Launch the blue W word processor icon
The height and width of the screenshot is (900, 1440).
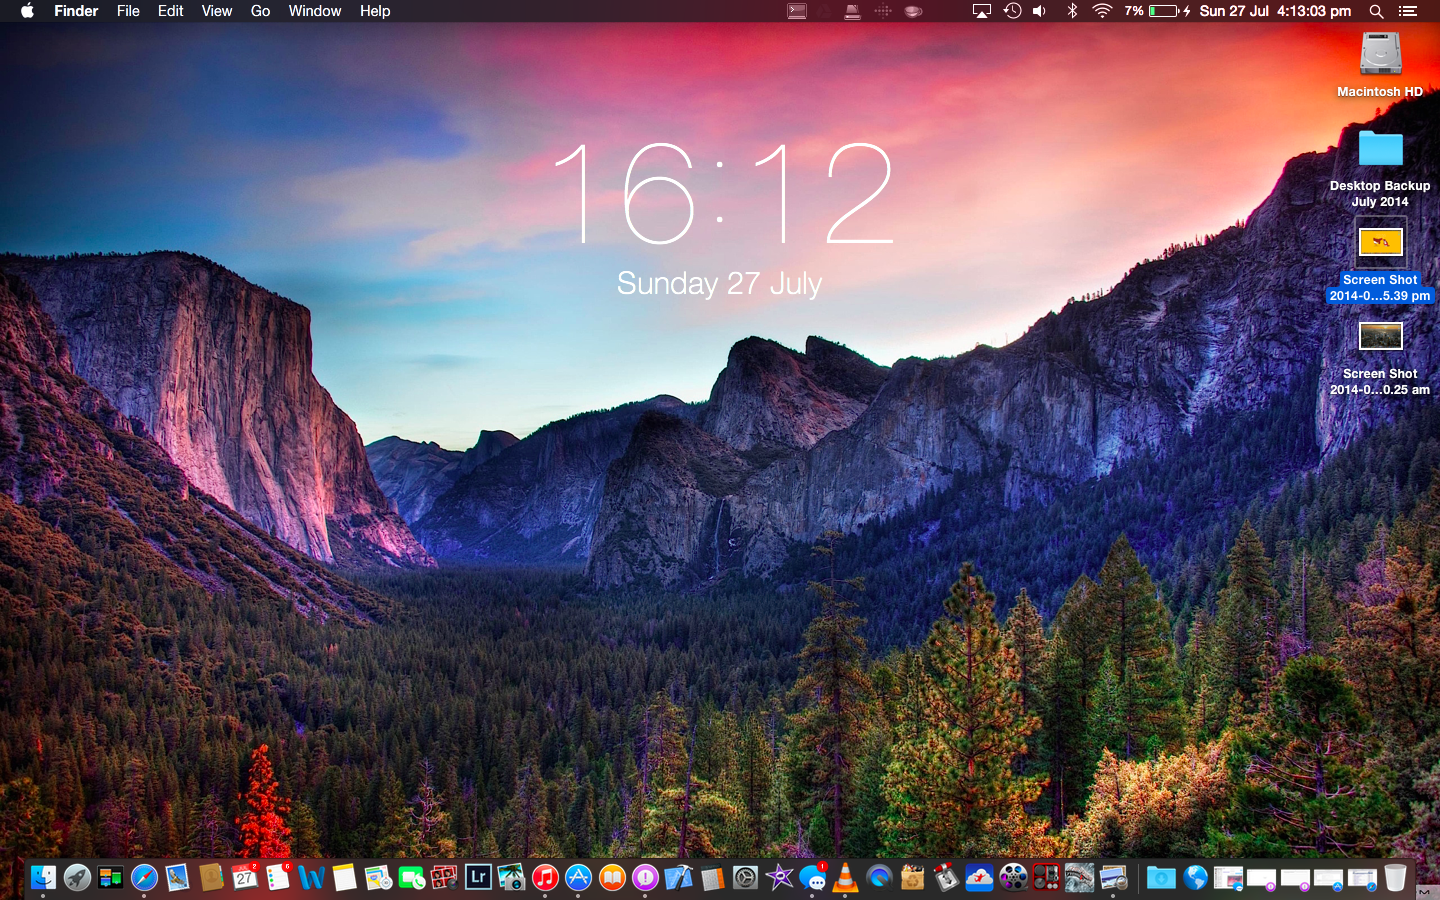[311, 878]
